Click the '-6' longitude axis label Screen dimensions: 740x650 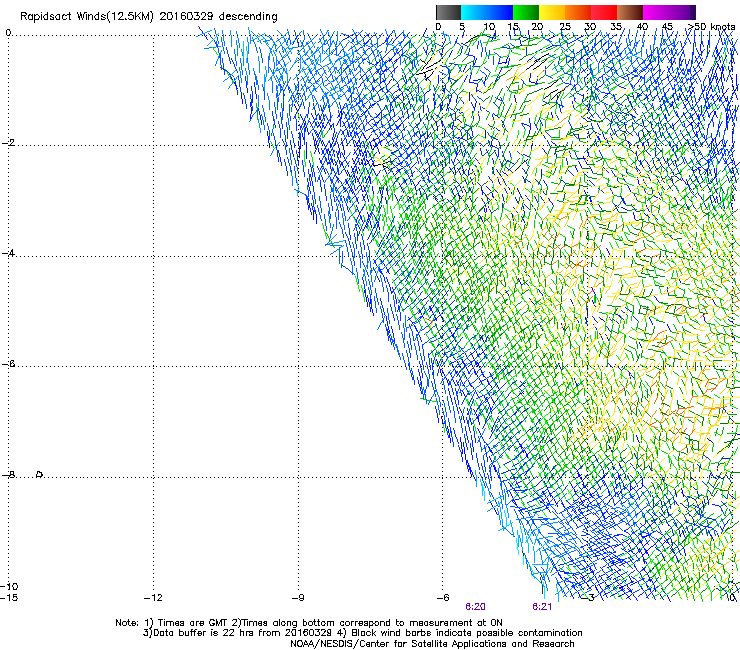click(x=443, y=598)
